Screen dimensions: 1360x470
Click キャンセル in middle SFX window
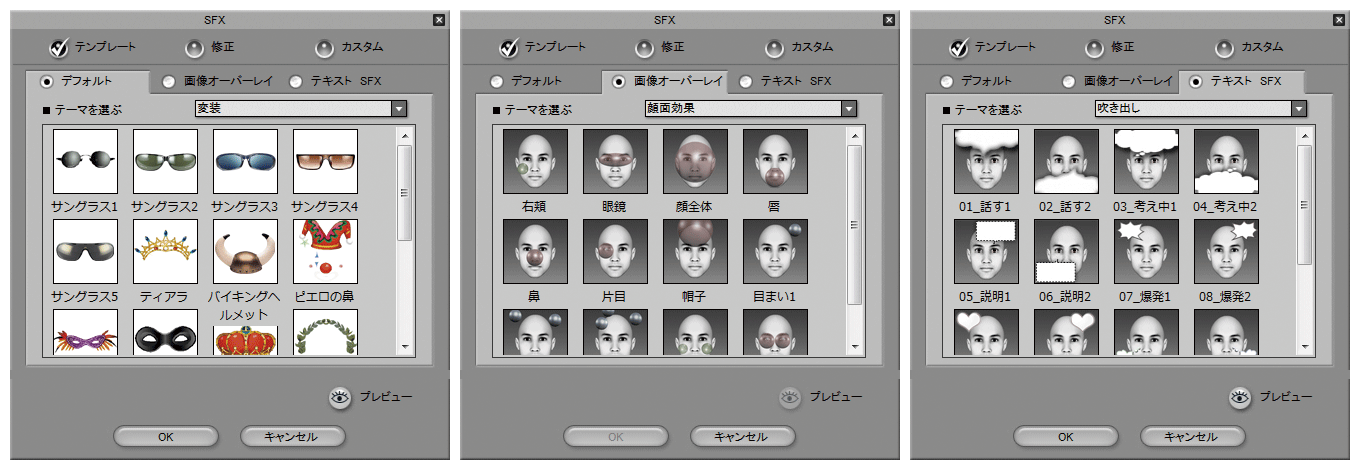pos(743,437)
